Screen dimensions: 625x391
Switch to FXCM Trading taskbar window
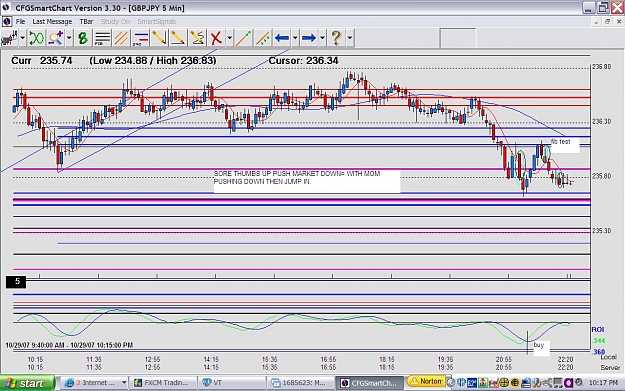tap(164, 383)
